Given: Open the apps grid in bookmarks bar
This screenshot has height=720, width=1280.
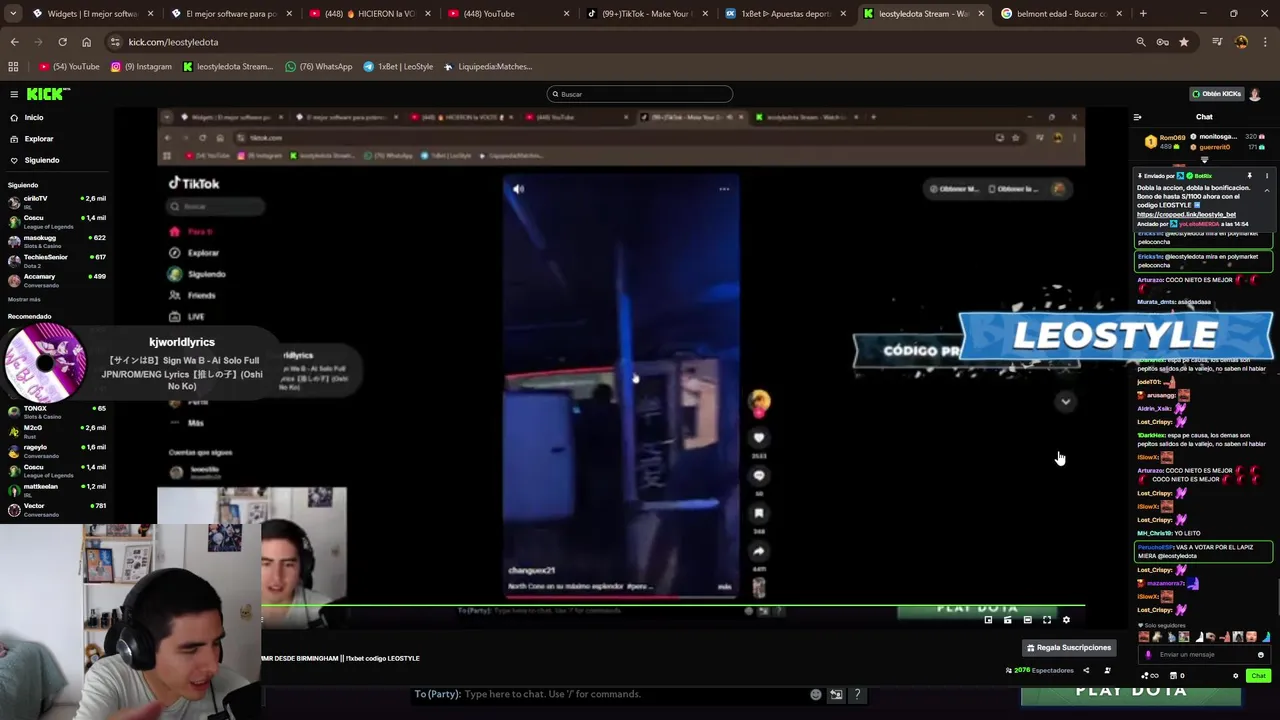Looking at the screenshot, I should pyautogui.click(x=13, y=67).
